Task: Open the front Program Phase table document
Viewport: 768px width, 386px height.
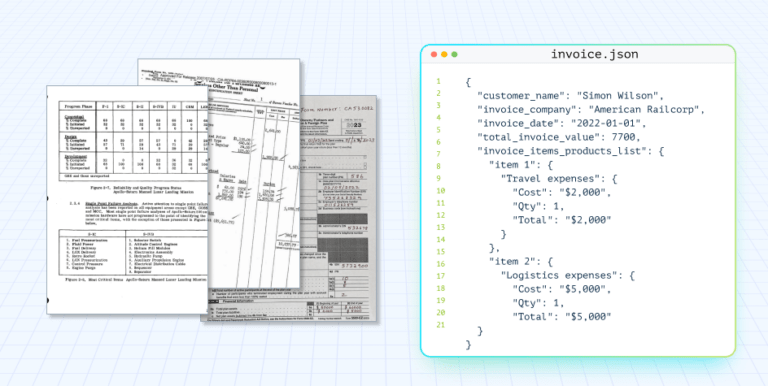Action: 127,200
